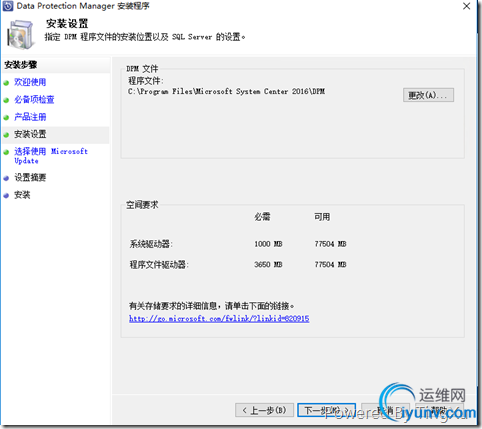This screenshot has height=429, width=482.
Task: Click the 下一步 next button
Action: tap(326, 410)
